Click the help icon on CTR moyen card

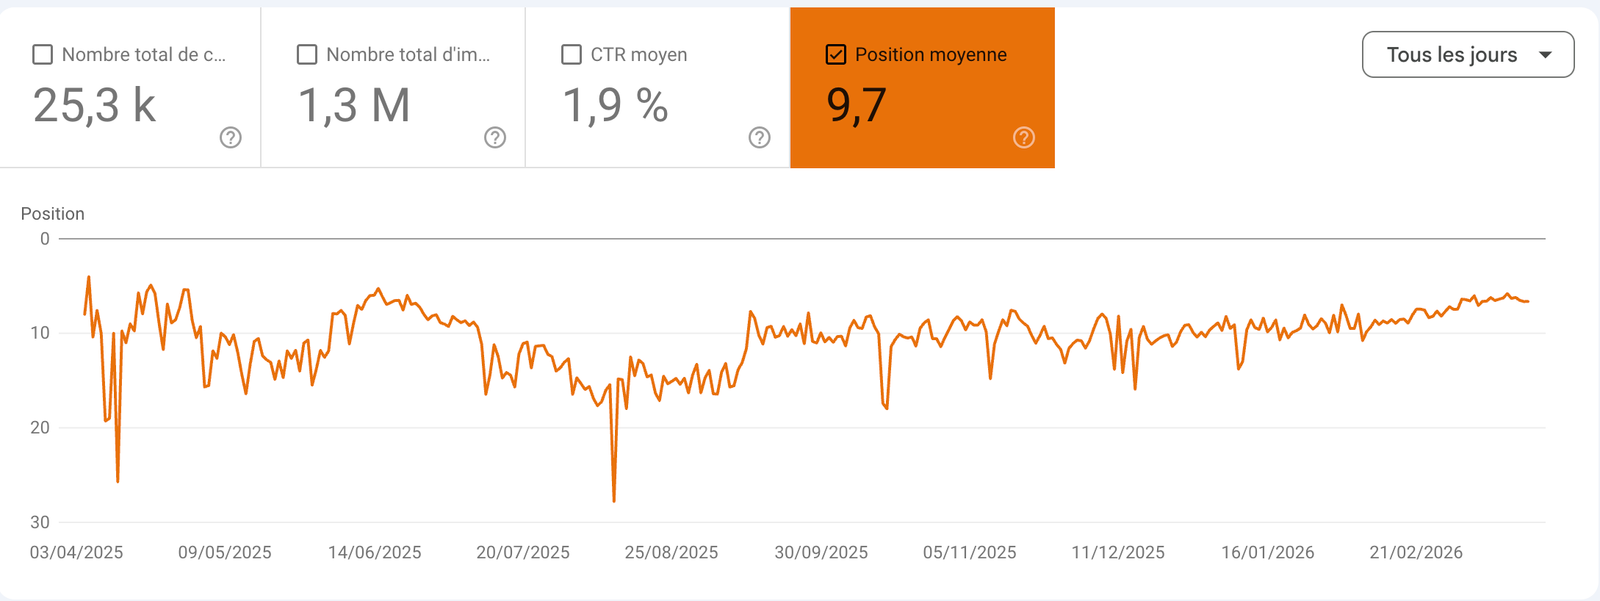[x=758, y=137]
